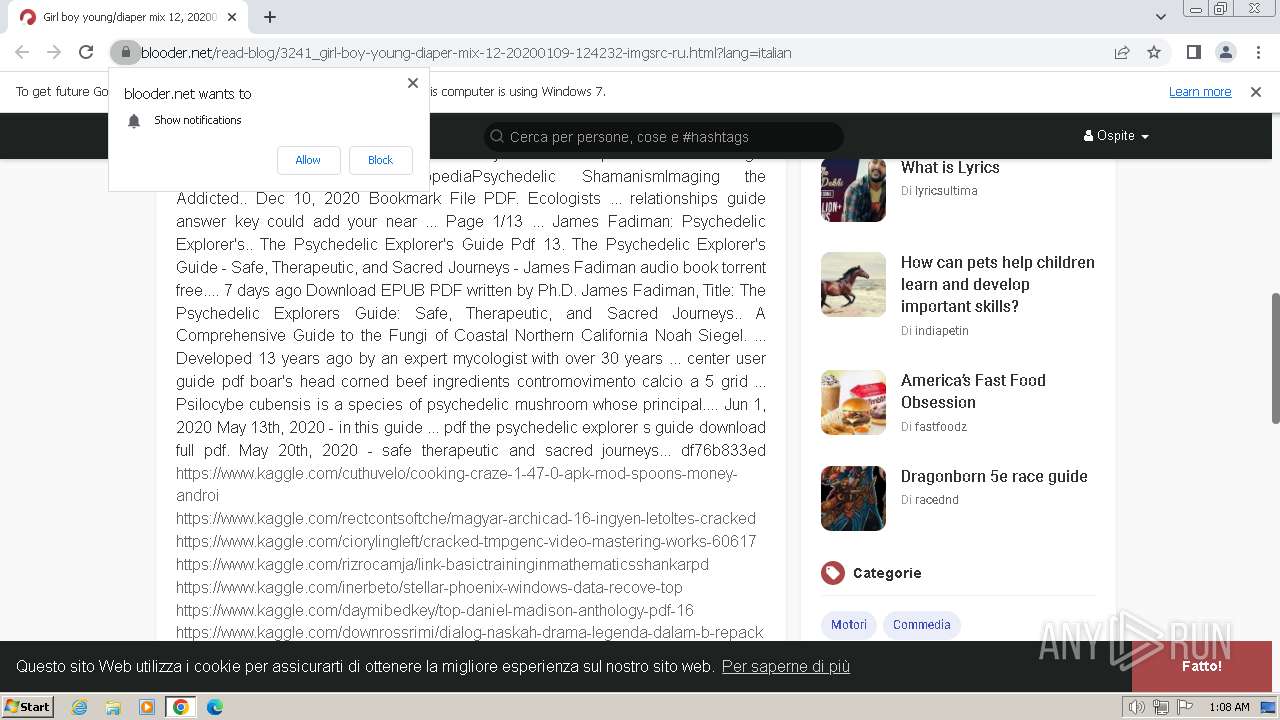
Task: Go back using the browser back arrow
Action: pyautogui.click(x=22, y=52)
